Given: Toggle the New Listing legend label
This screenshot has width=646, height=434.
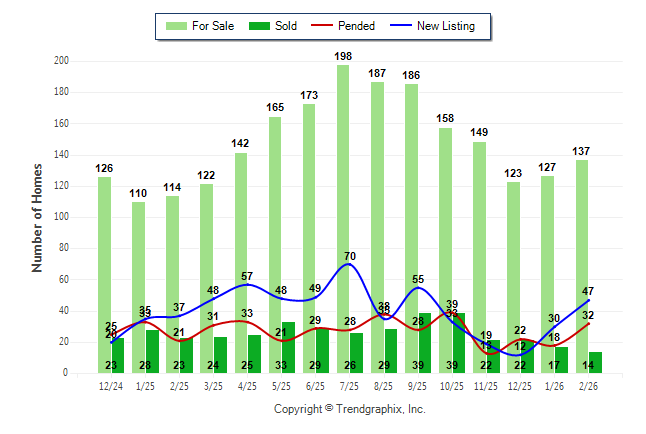Looking at the screenshot, I should tap(445, 26).
